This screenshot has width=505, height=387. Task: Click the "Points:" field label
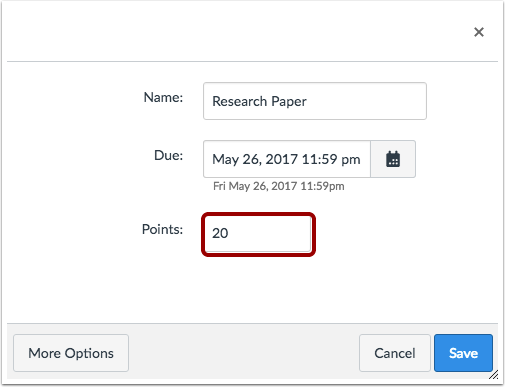162,229
